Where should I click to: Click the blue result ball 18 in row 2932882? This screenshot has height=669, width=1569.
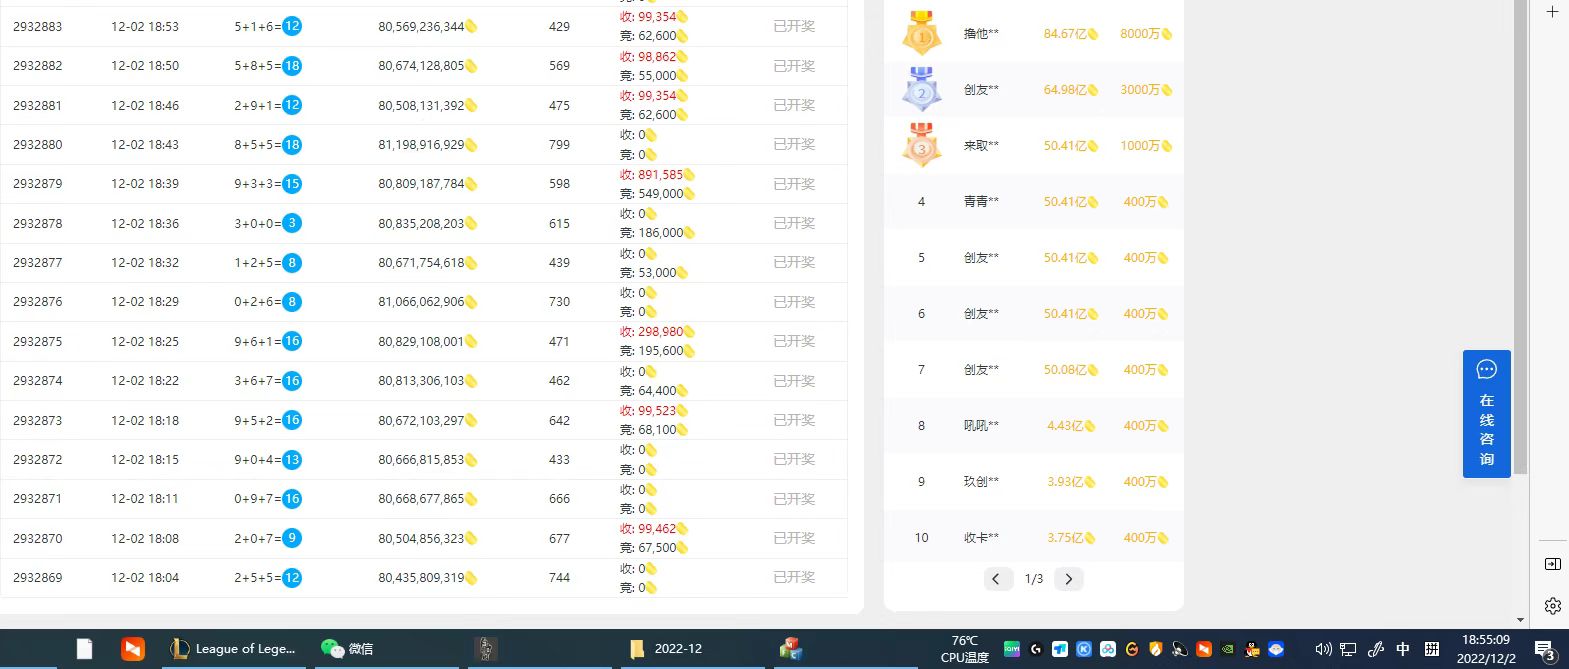point(292,66)
